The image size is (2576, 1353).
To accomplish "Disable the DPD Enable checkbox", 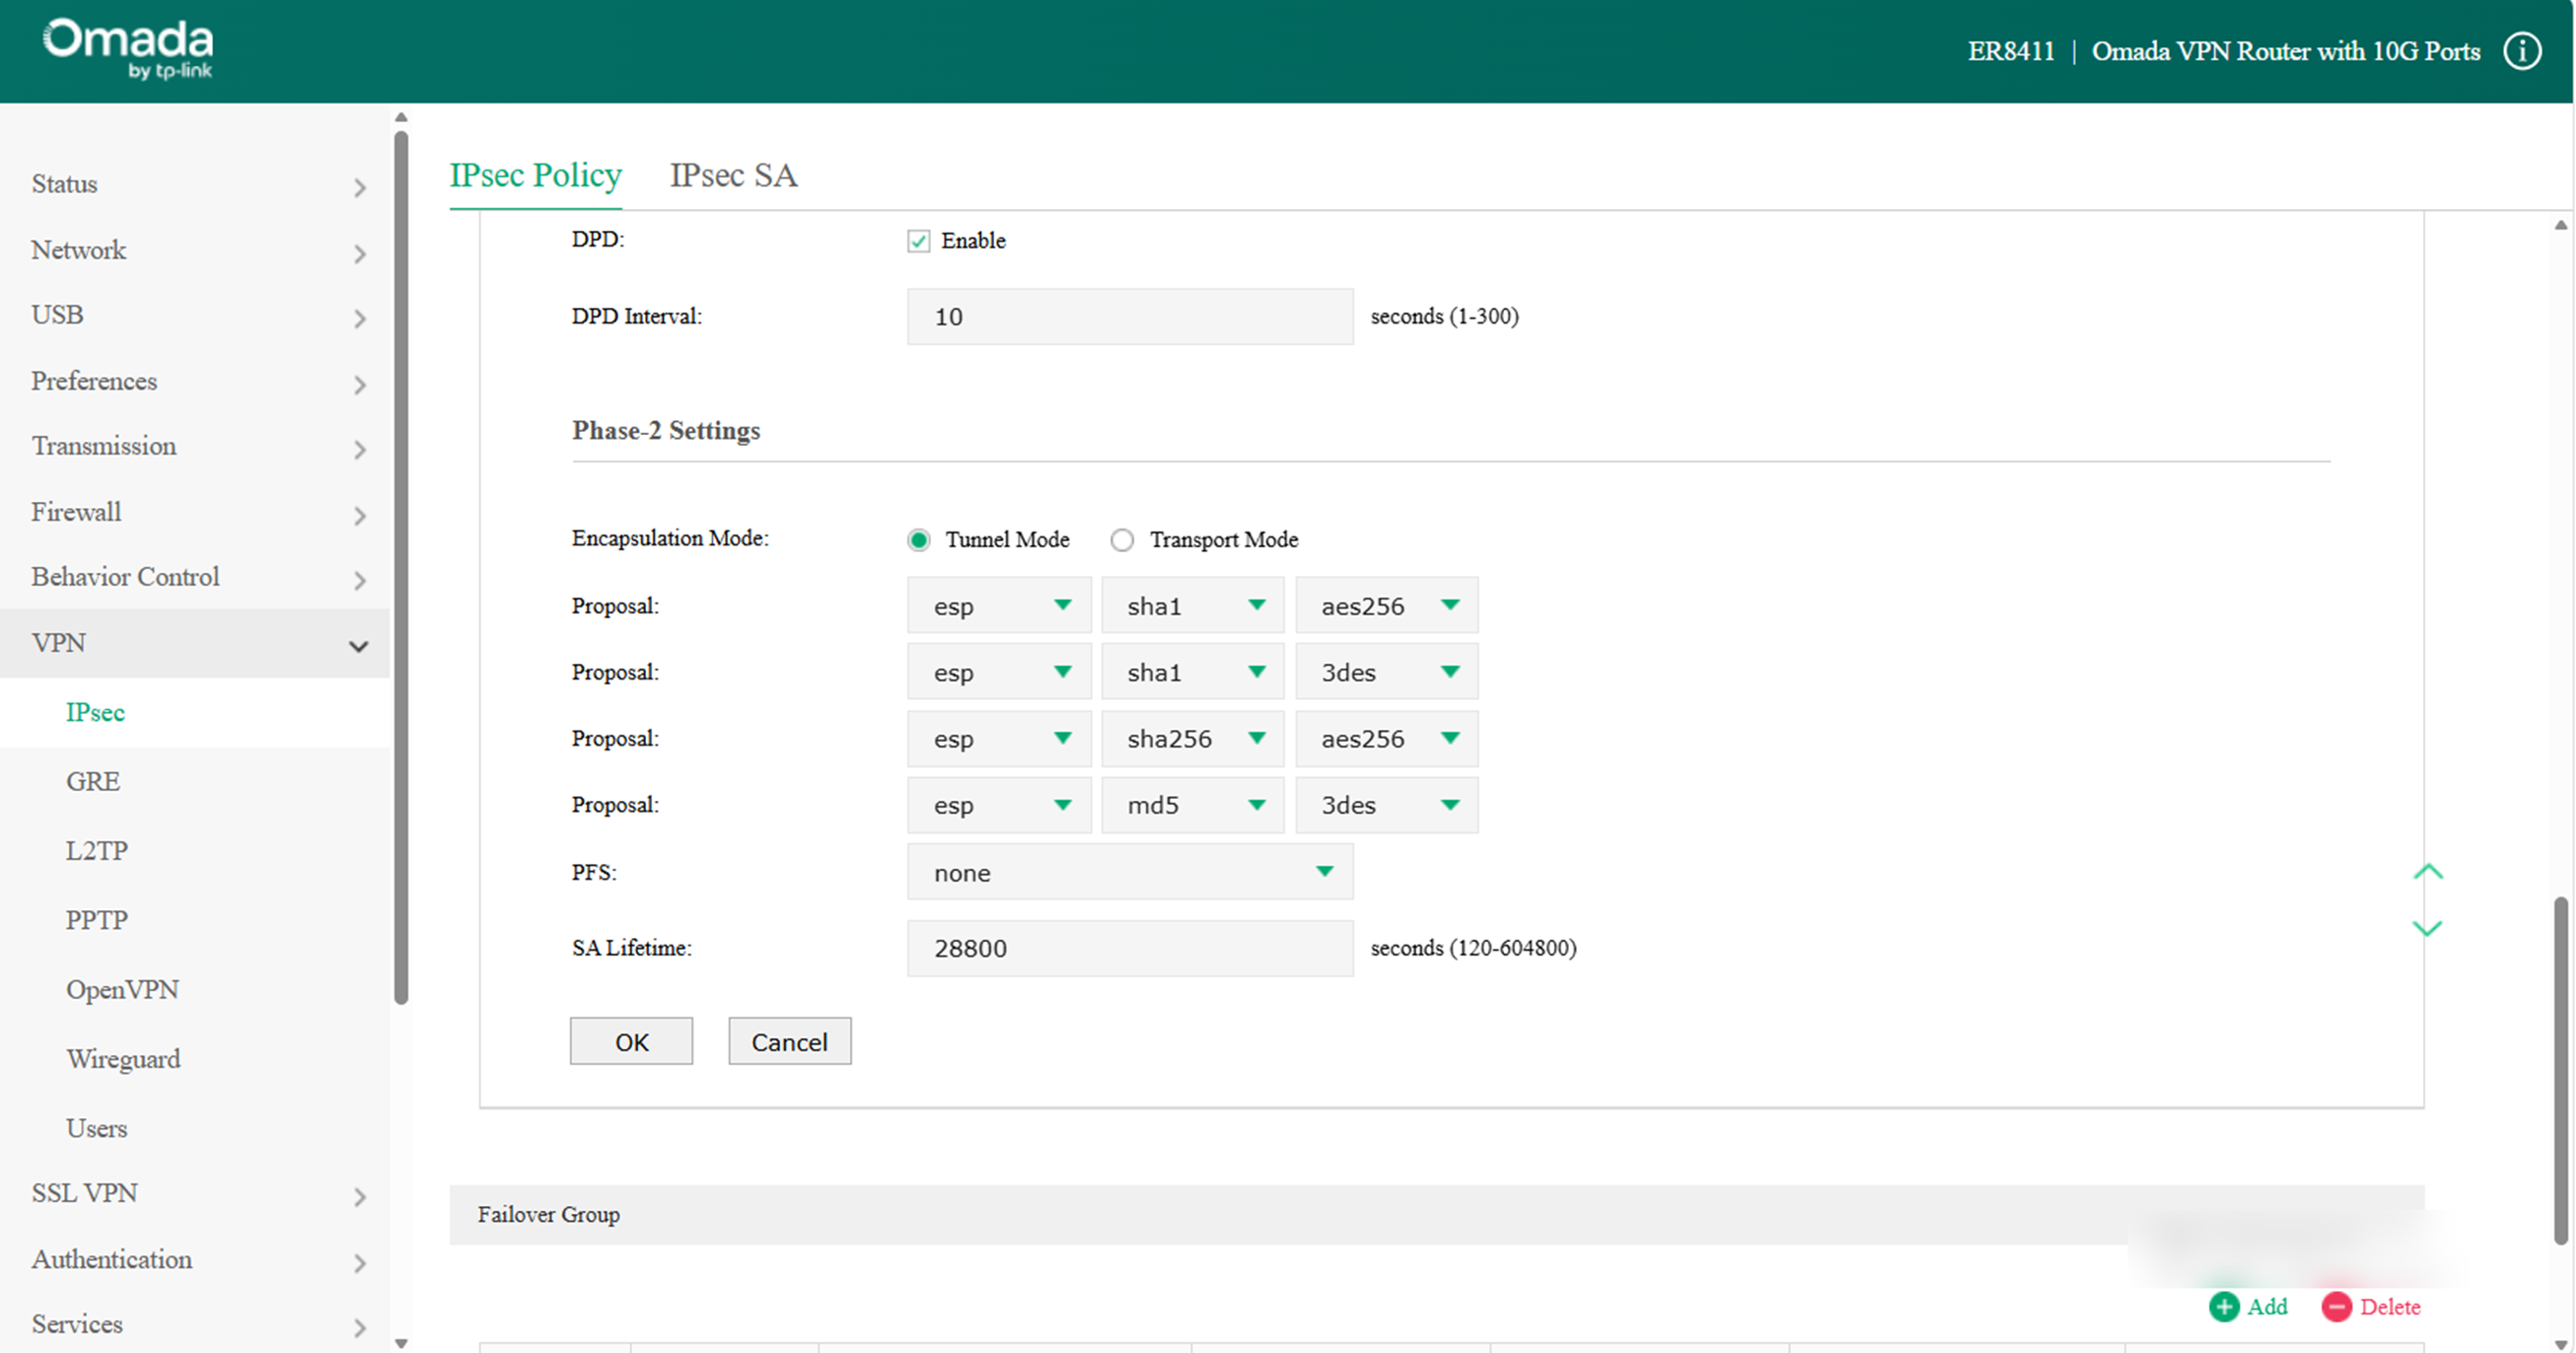I will pyautogui.click(x=918, y=240).
